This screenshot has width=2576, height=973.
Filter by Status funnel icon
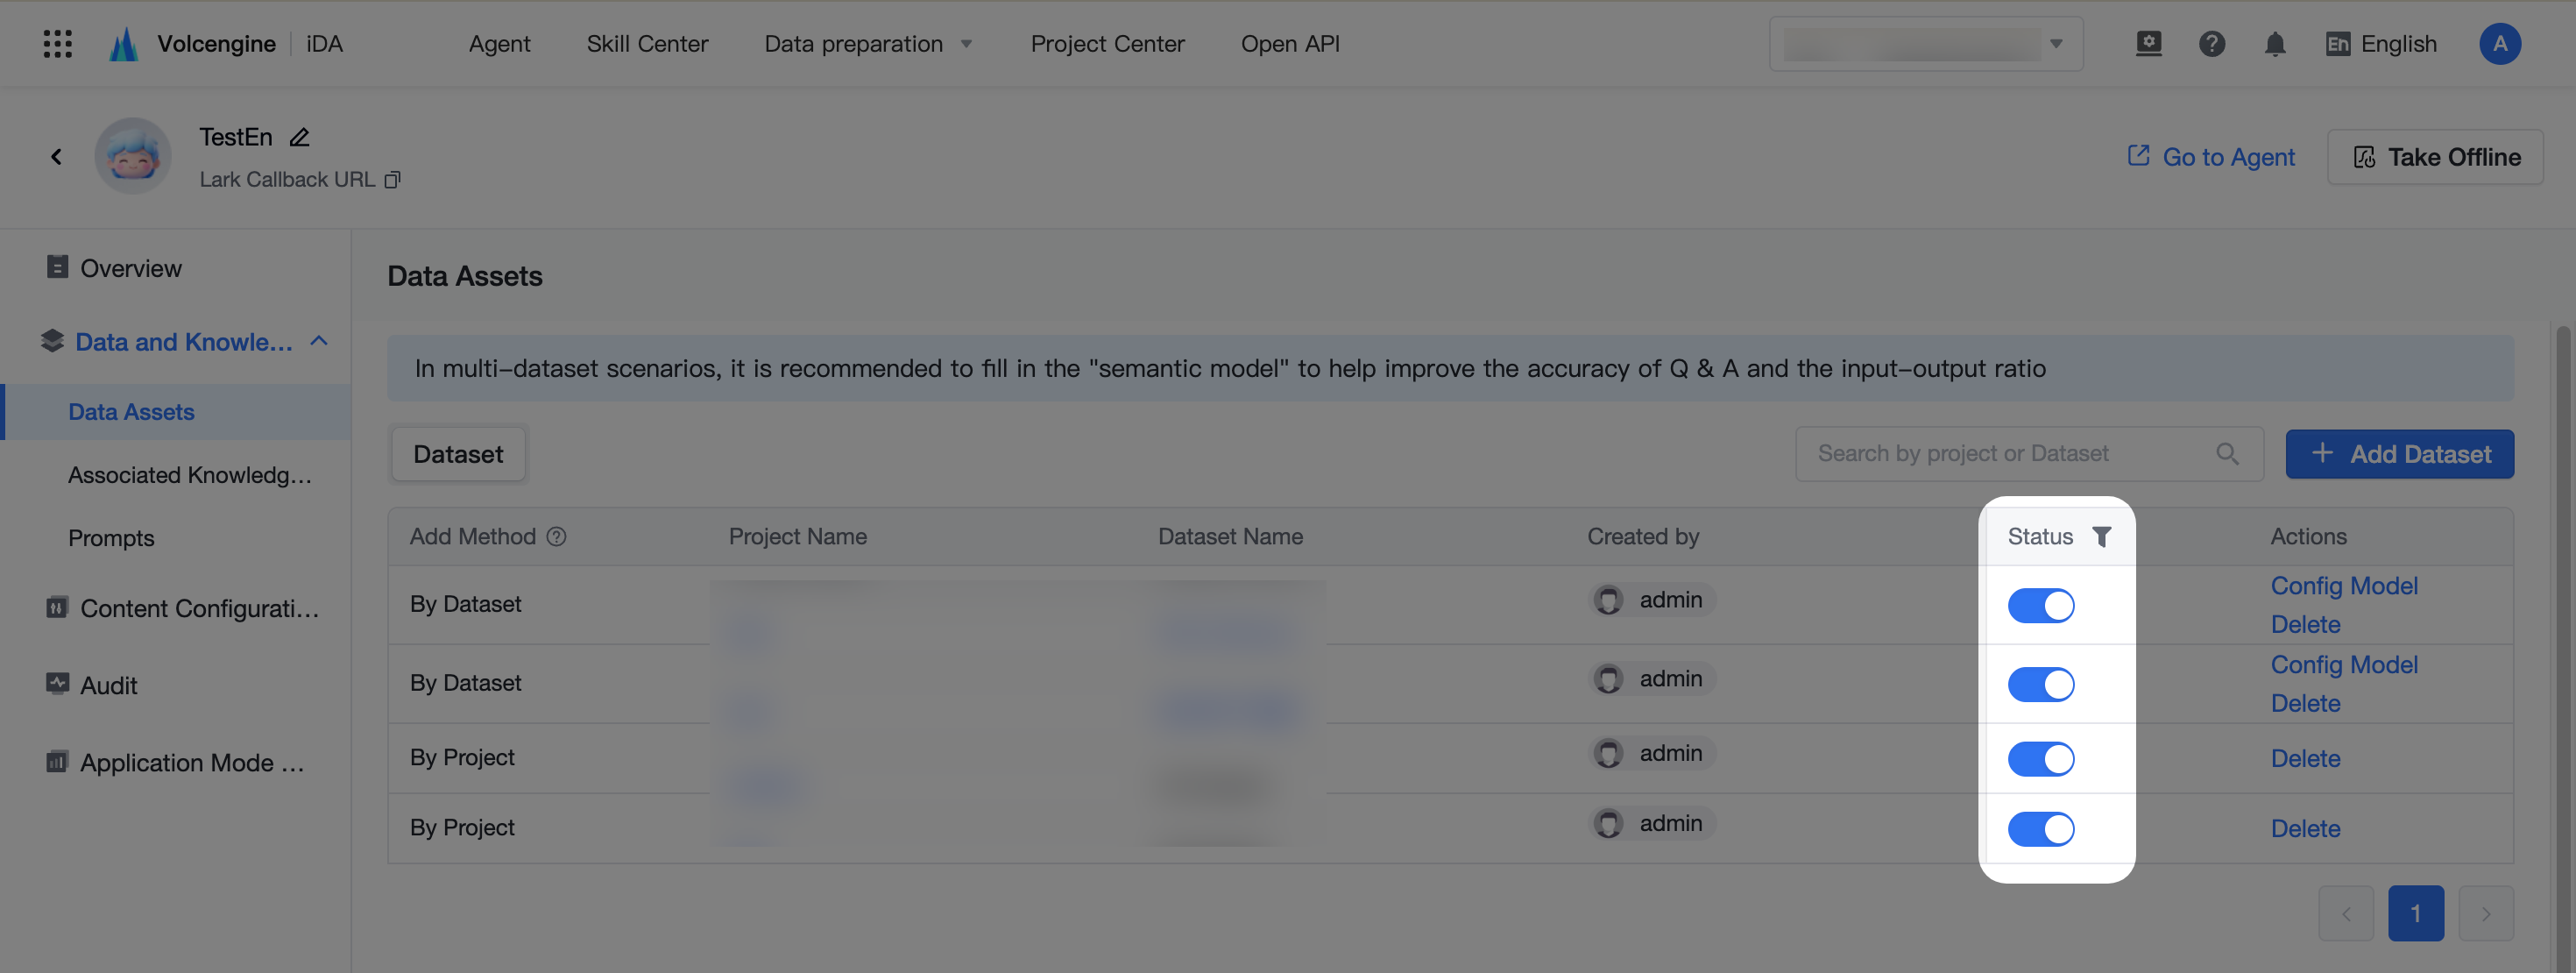coord(2101,537)
